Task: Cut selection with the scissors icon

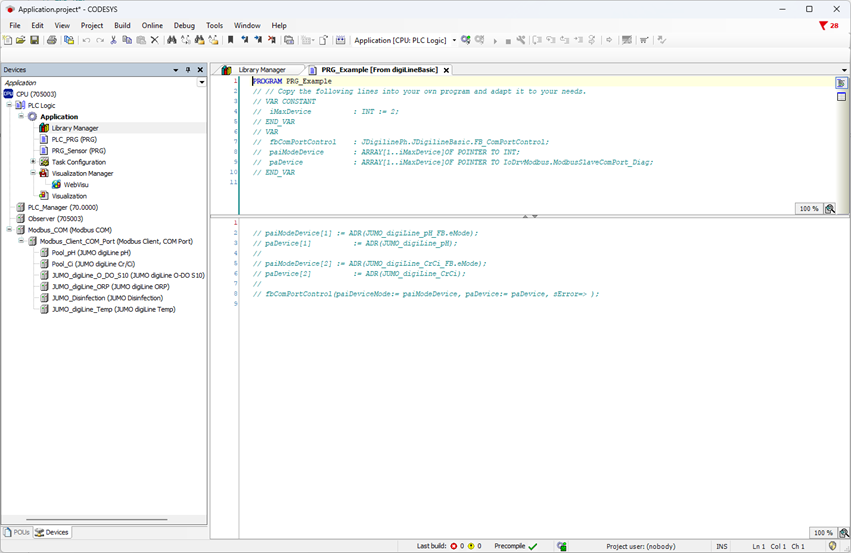Action: pyautogui.click(x=113, y=40)
